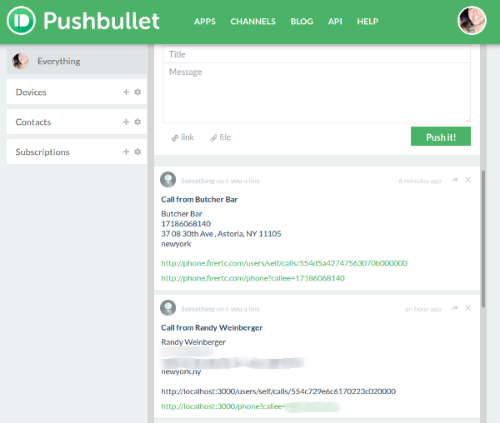Click localhost users/self/calls URL text
500x423 pixels.
click(278, 391)
